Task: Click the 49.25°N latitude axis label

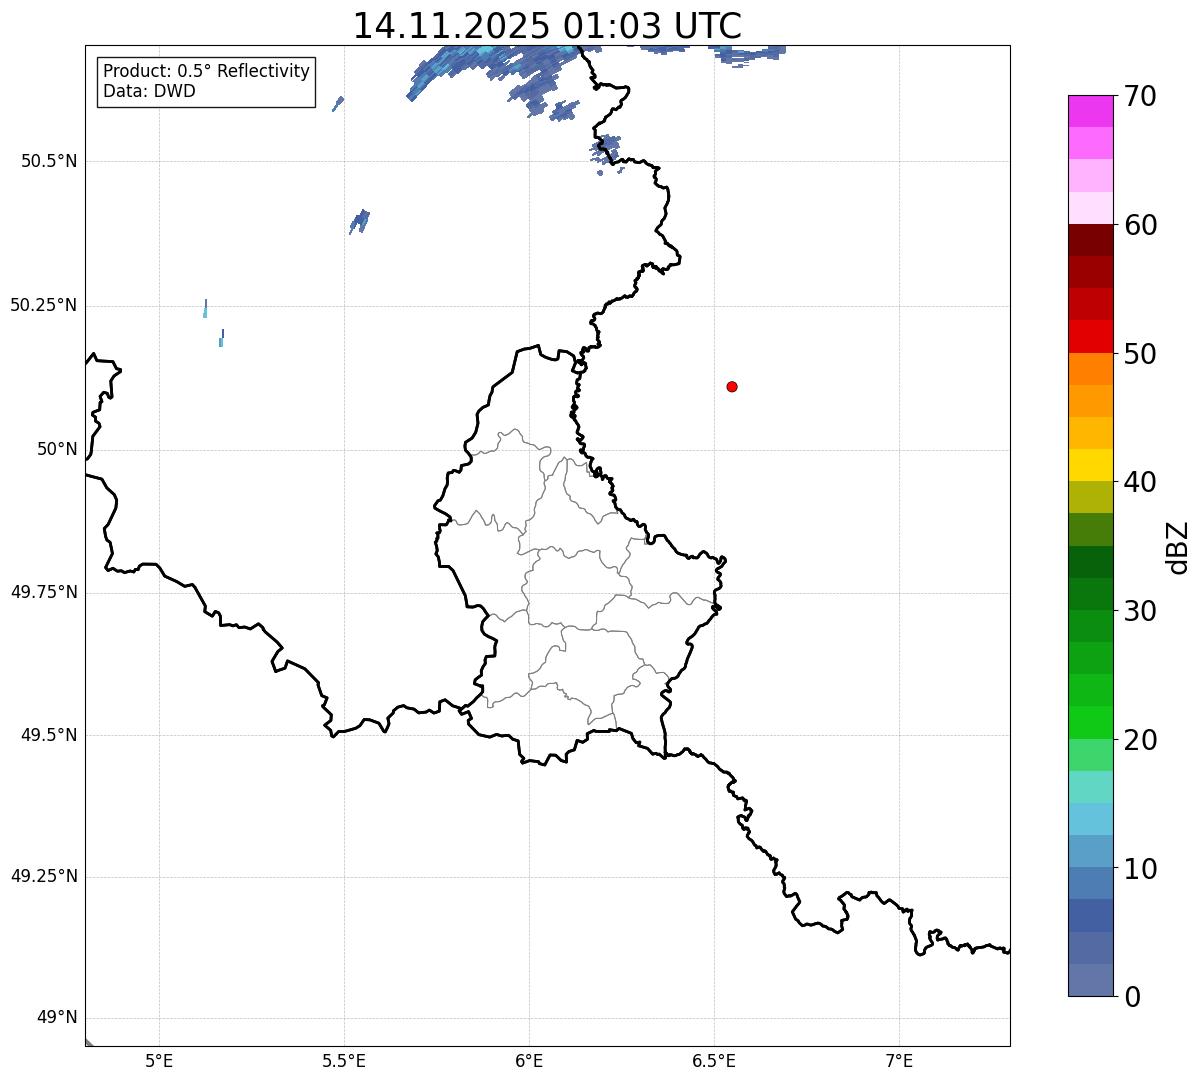Action: [44, 876]
